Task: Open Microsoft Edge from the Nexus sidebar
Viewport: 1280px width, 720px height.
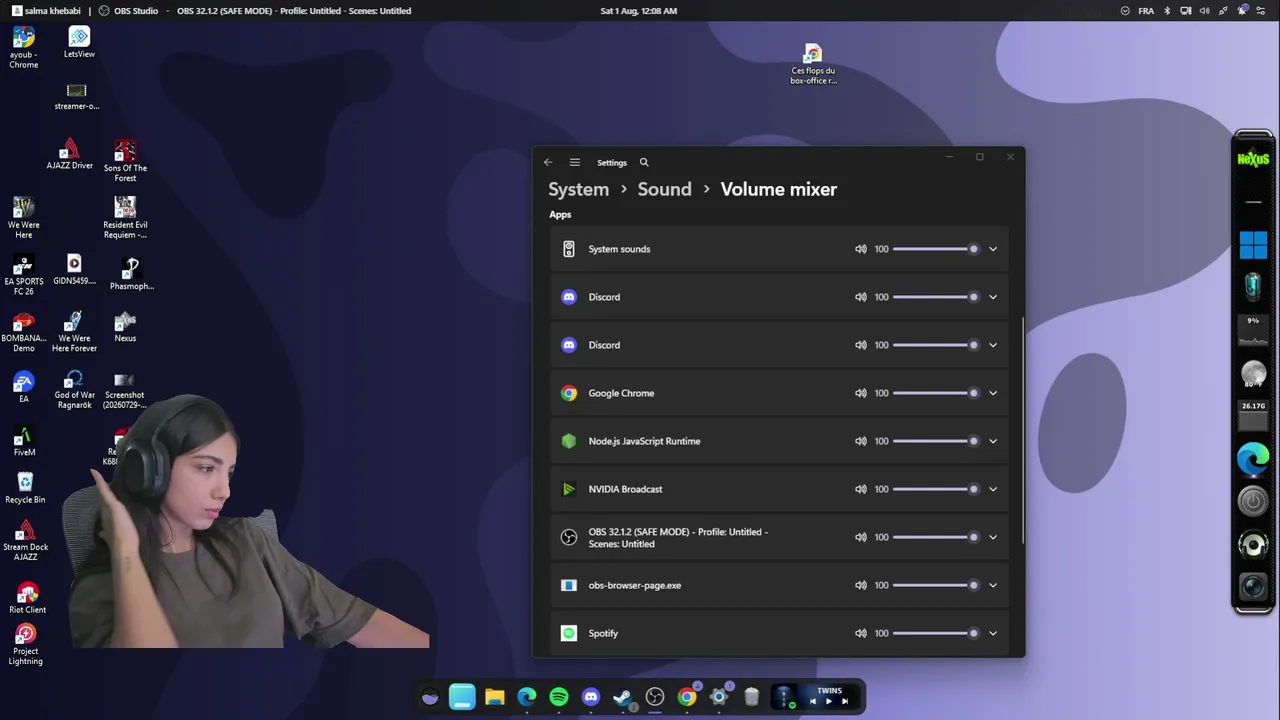Action: (1253, 459)
